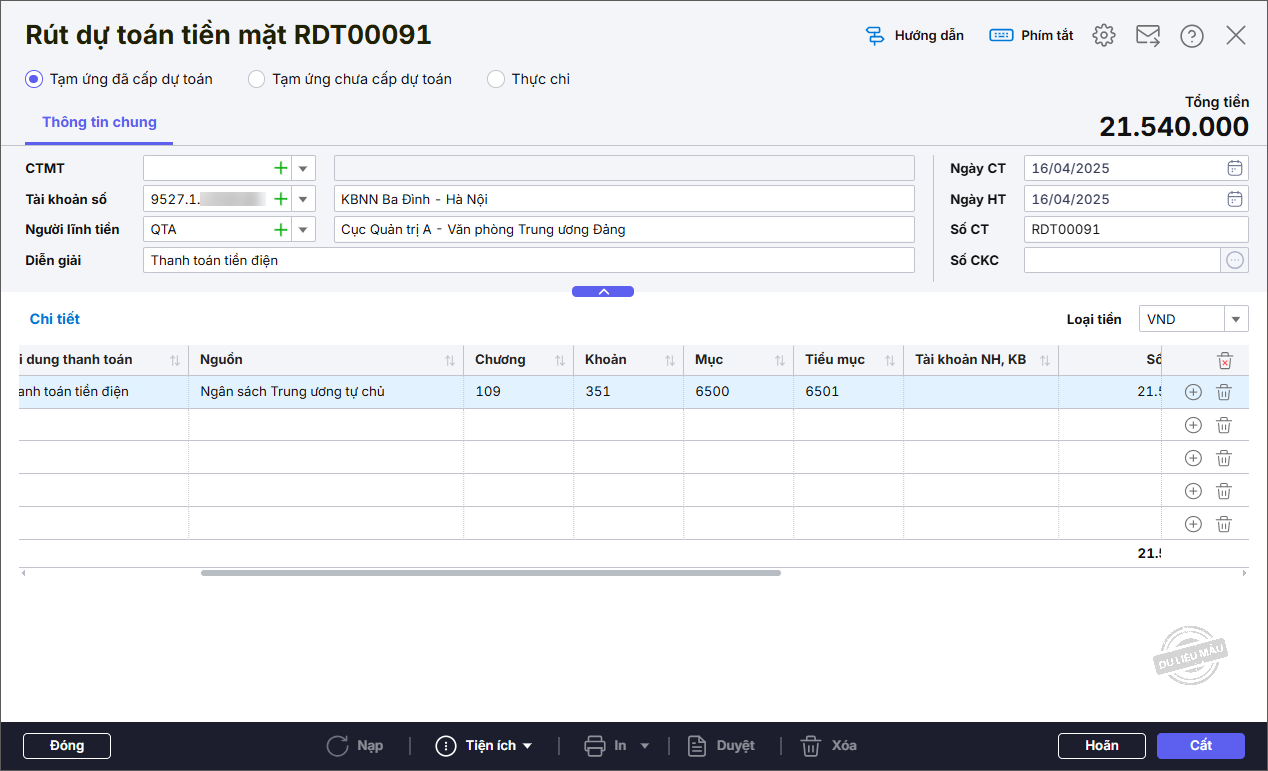1268x771 pixels.
Task: Click the horizontal scrollbar under the table
Action: 490,573
